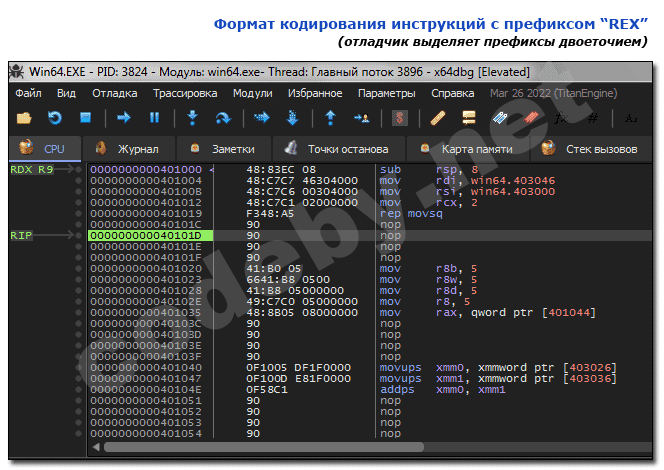Switch to the Карта памяти tab
This screenshot has width=664, height=470.
point(468,149)
